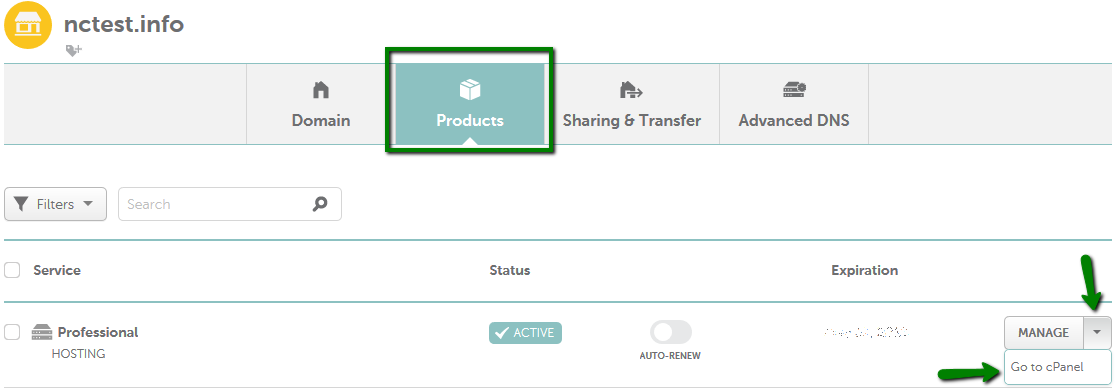Switch to the Domain tab
Image resolution: width=1118 pixels, height=391 pixels.
321,104
